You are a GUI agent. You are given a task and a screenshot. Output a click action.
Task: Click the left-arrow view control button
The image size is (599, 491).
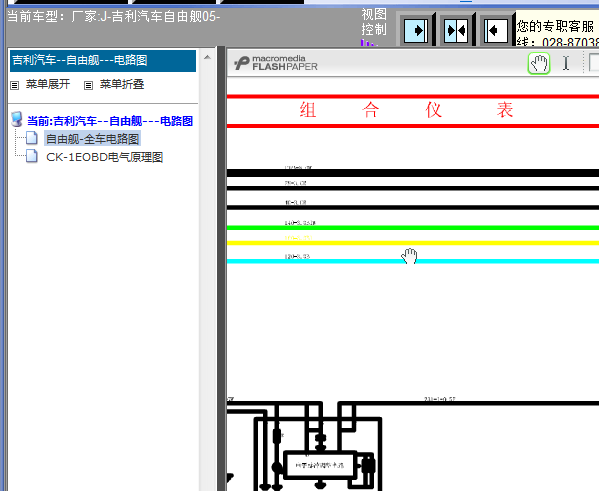pos(495,30)
